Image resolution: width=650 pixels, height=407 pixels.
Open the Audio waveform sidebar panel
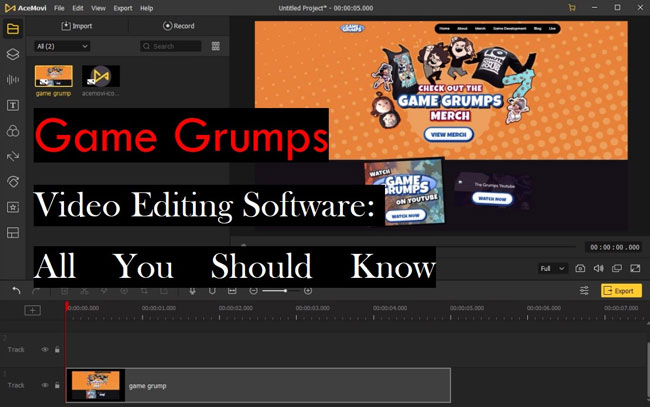pos(13,80)
